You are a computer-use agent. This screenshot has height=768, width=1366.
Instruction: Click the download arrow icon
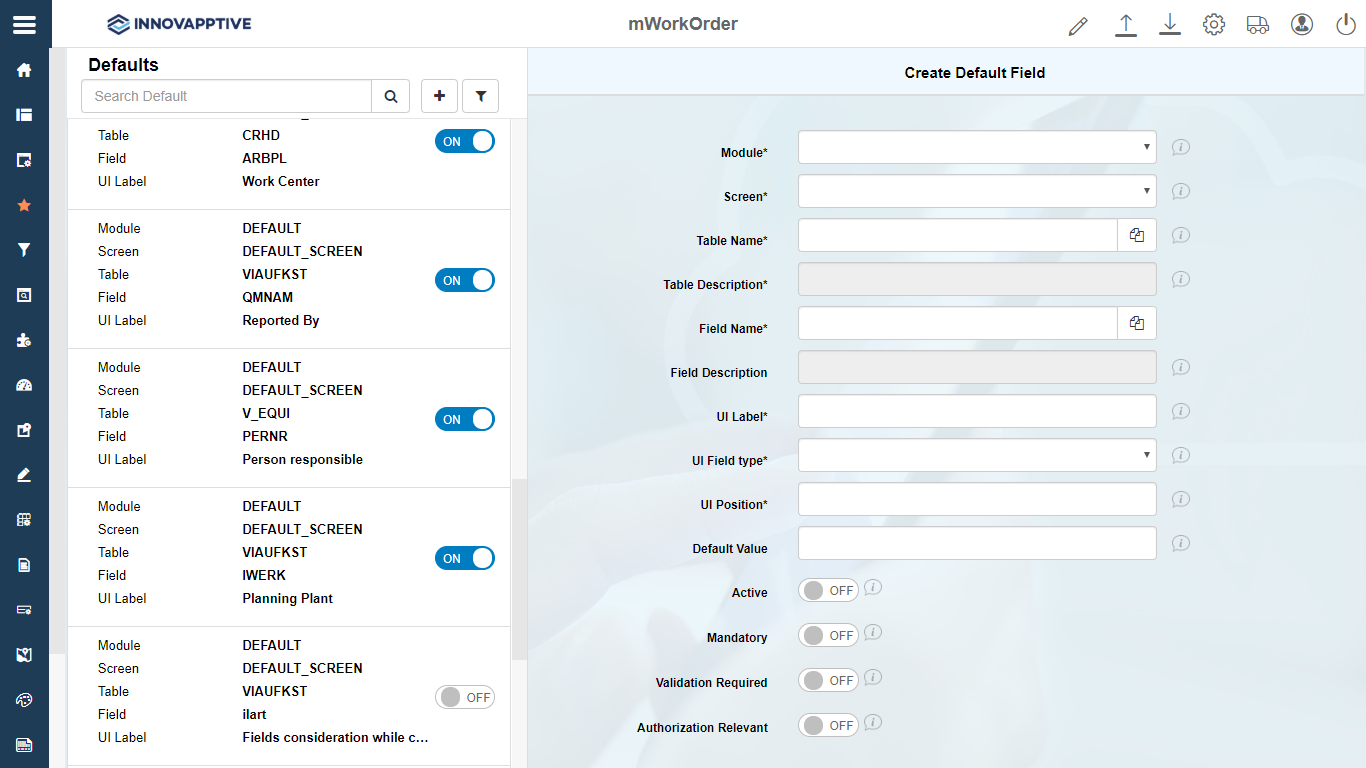[1170, 25]
